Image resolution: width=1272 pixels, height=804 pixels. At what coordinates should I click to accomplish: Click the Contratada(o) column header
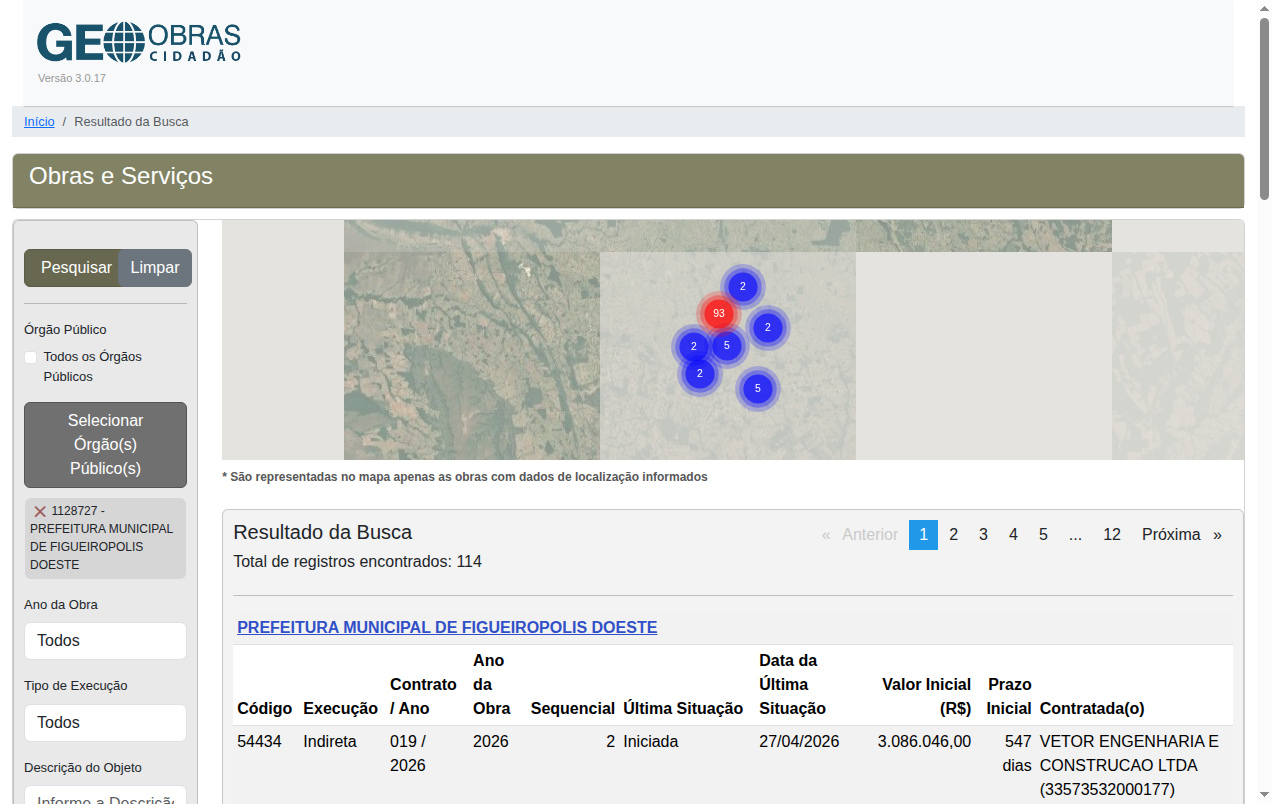[1092, 709]
